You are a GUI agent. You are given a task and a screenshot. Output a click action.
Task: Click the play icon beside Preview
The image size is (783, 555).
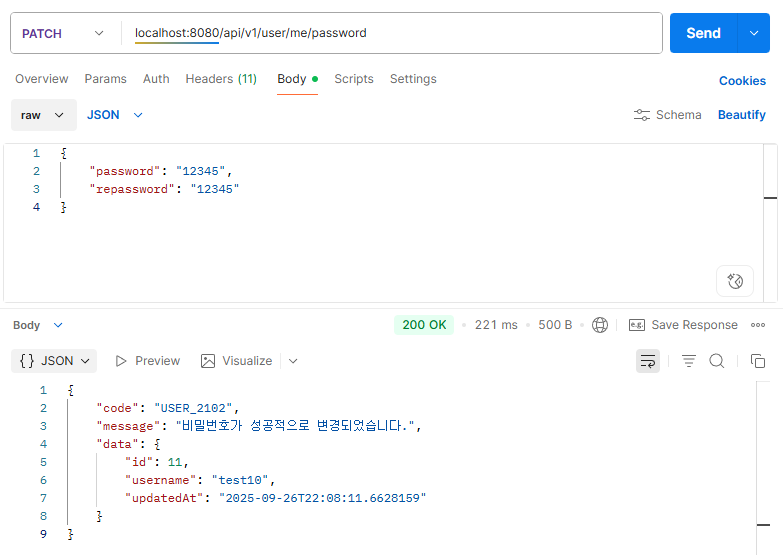[120, 361]
